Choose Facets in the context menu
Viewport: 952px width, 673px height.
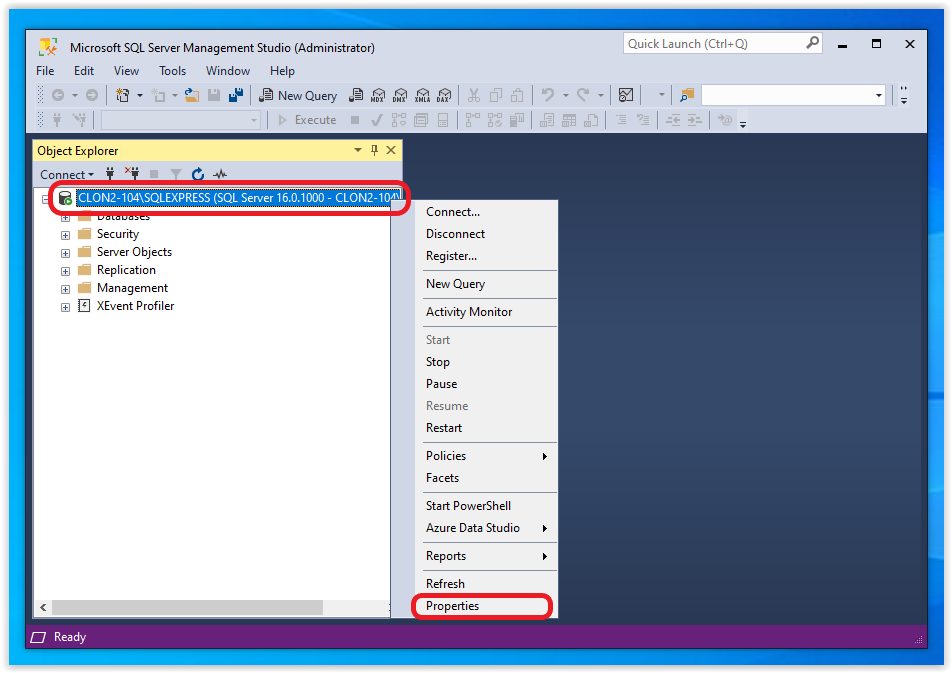[x=485, y=478]
